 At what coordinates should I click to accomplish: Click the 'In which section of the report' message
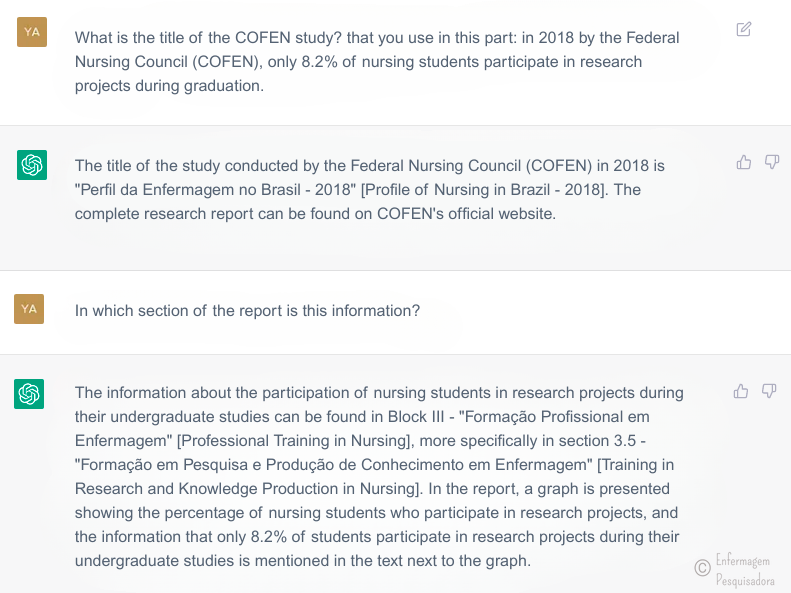(x=247, y=311)
